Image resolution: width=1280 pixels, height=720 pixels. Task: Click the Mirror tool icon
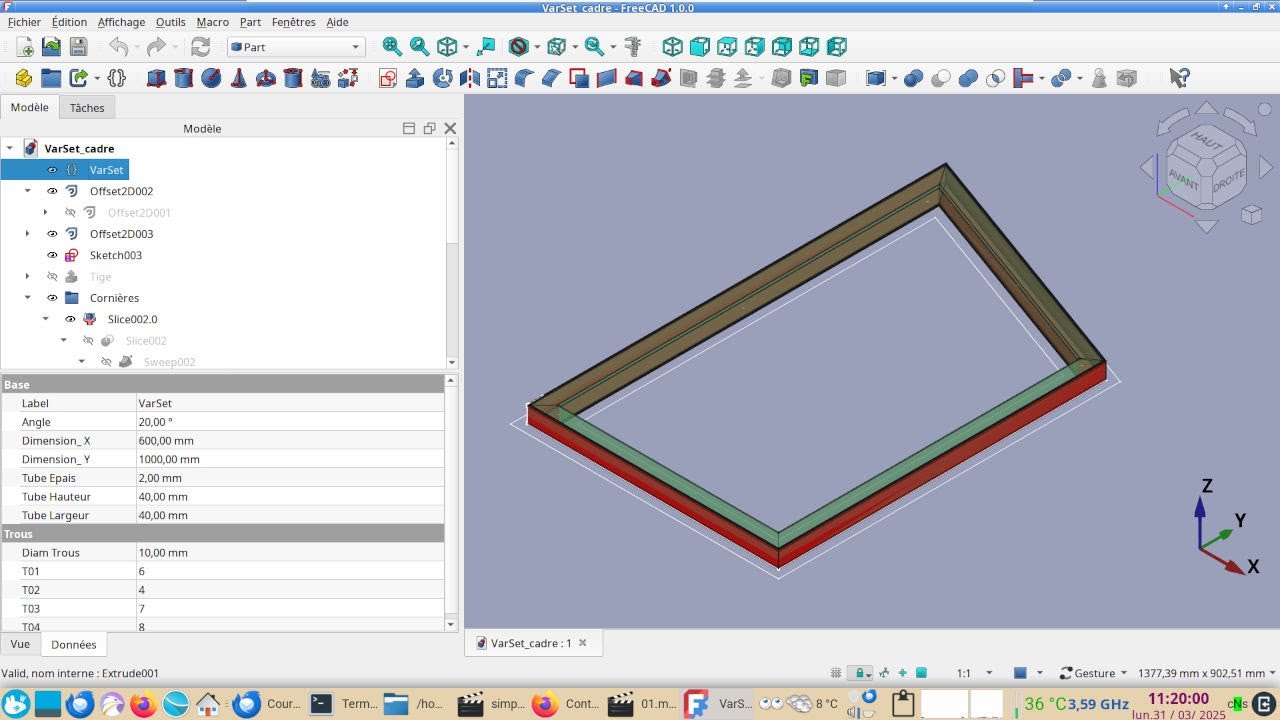469,78
